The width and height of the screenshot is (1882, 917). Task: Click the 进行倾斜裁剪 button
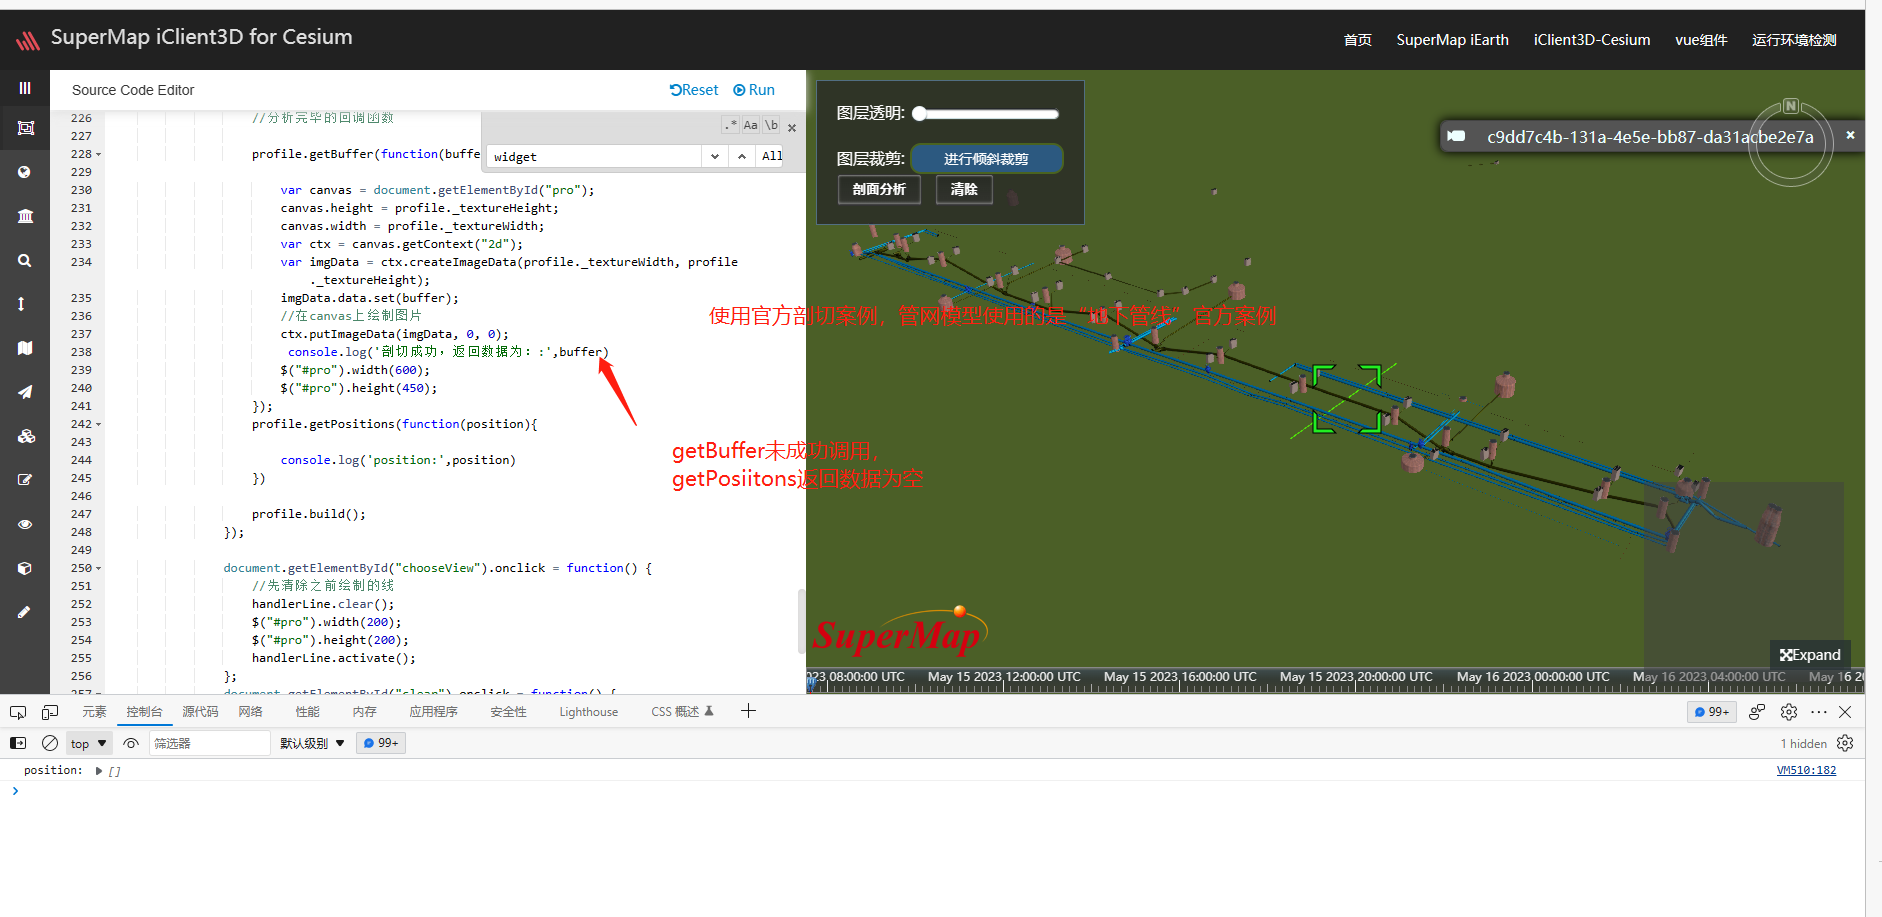tap(986, 159)
